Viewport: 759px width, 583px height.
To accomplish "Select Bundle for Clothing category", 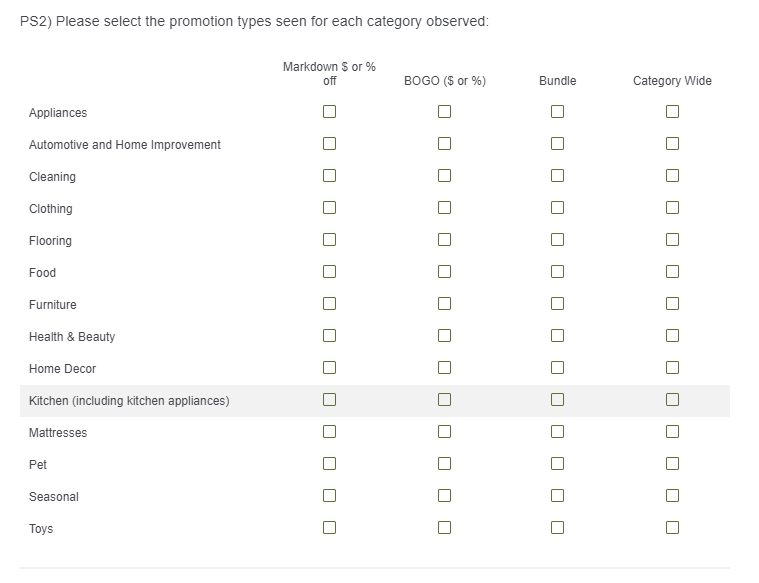I will click(x=557, y=208).
